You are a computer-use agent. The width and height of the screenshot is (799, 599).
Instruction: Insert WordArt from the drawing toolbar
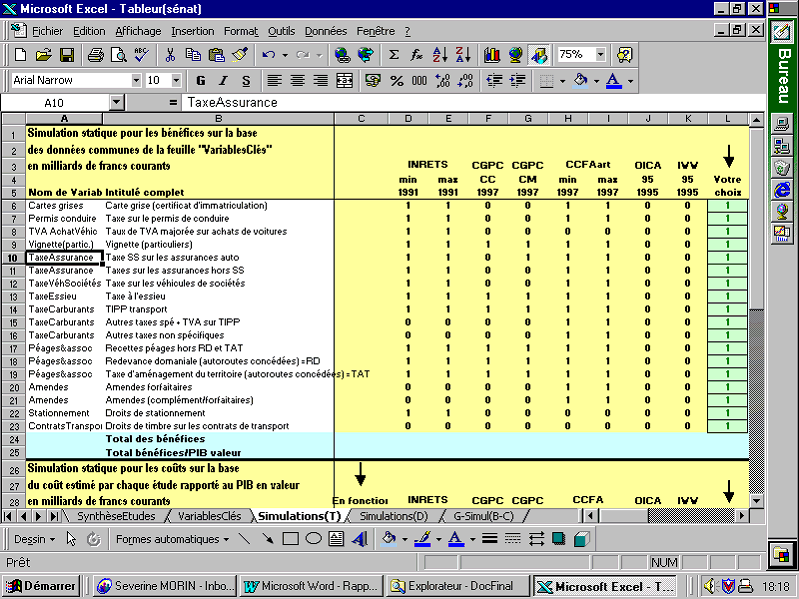point(359,539)
